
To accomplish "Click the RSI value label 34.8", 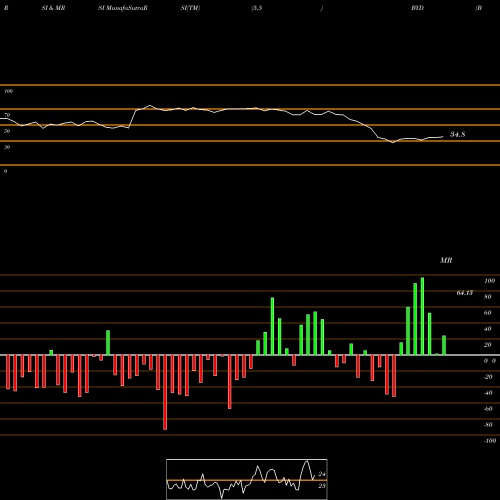I will coord(457,134).
